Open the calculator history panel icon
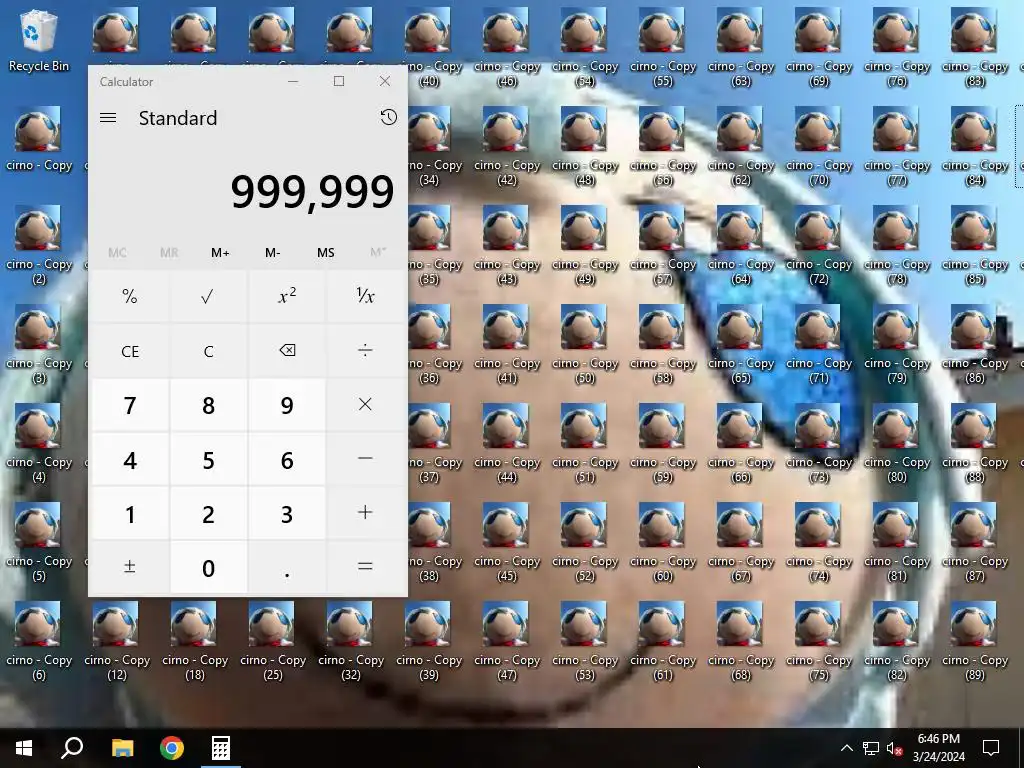The width and height of the screenshot is (1024, 768). [389, 118]
